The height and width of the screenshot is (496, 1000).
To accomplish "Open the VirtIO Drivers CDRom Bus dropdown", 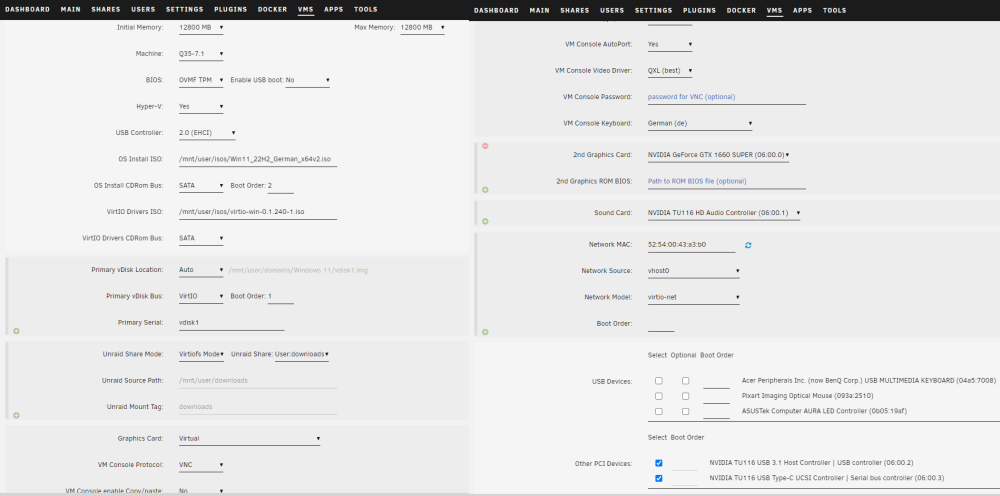I will coord(201,238).
